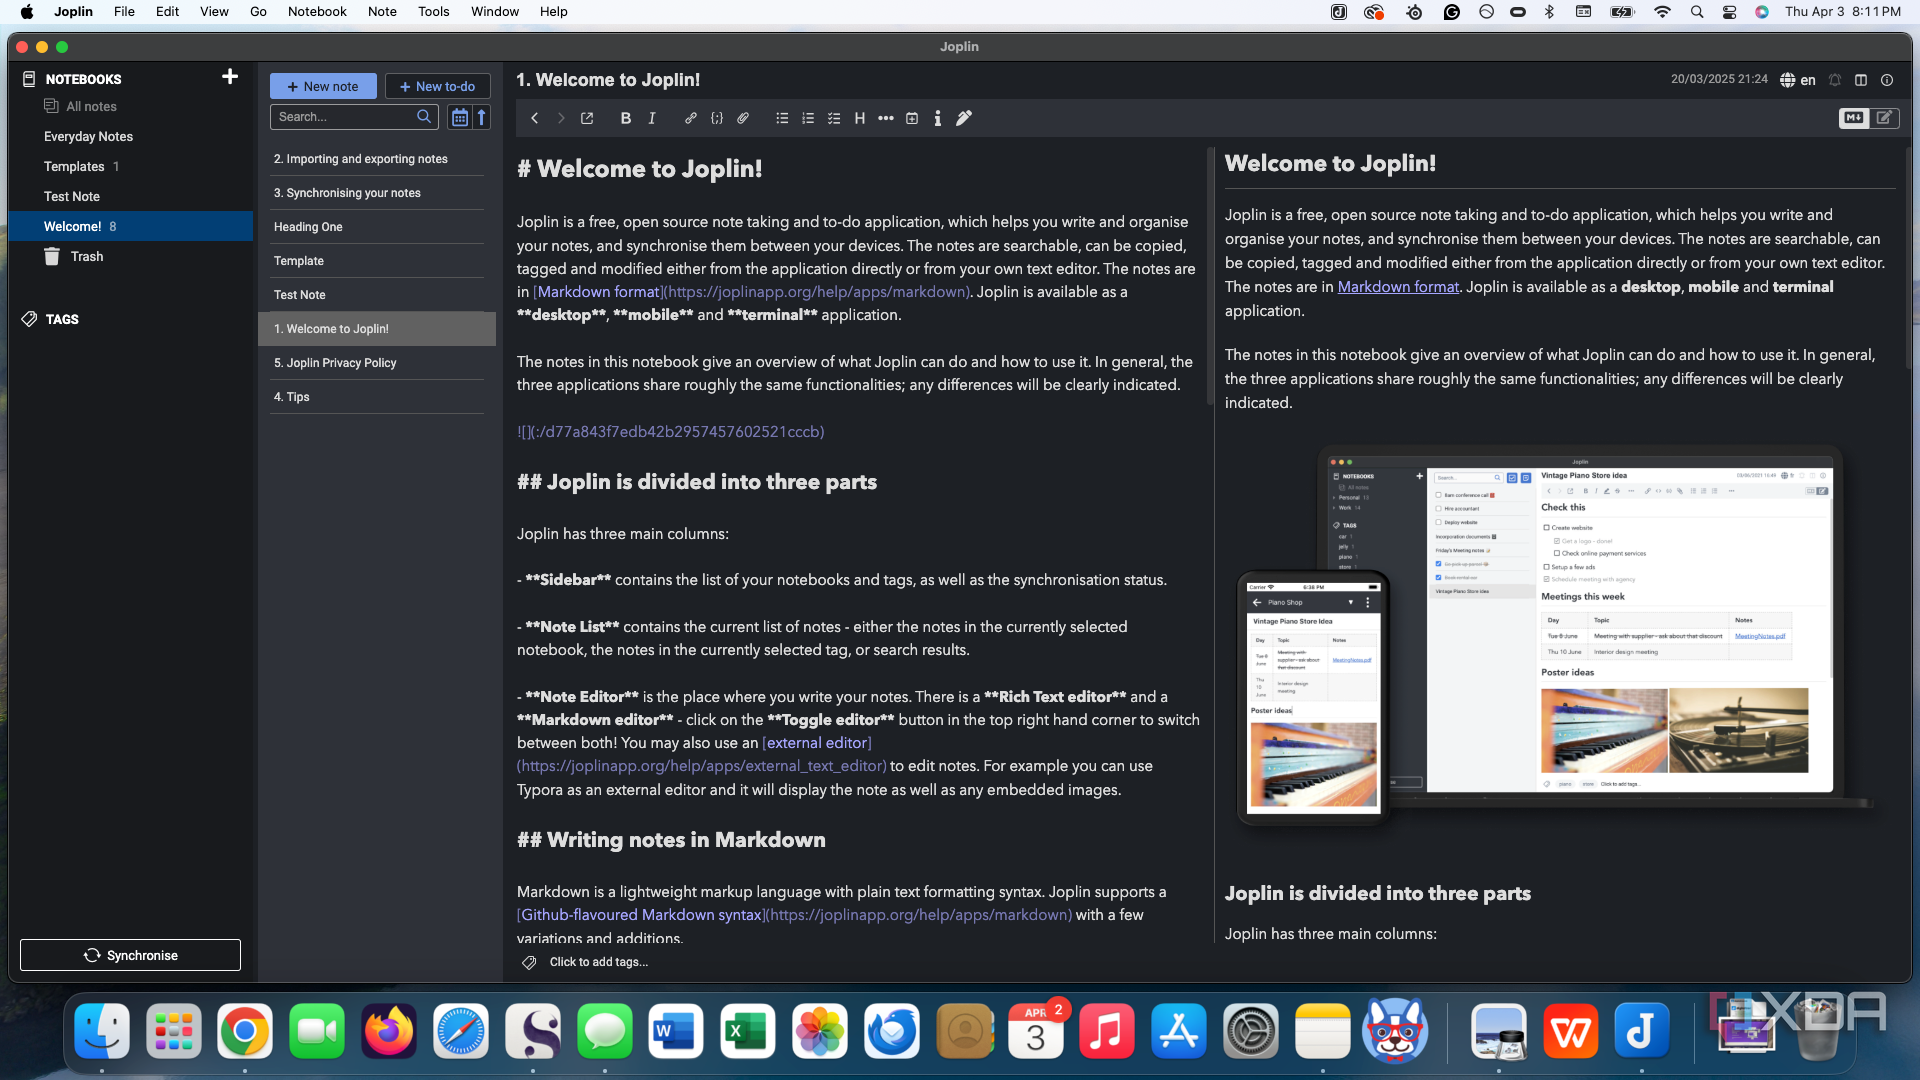This screenshot has height=1080, width=1920.
Task: Expand the Tags section in the sidebar
Action: (62, 319)
